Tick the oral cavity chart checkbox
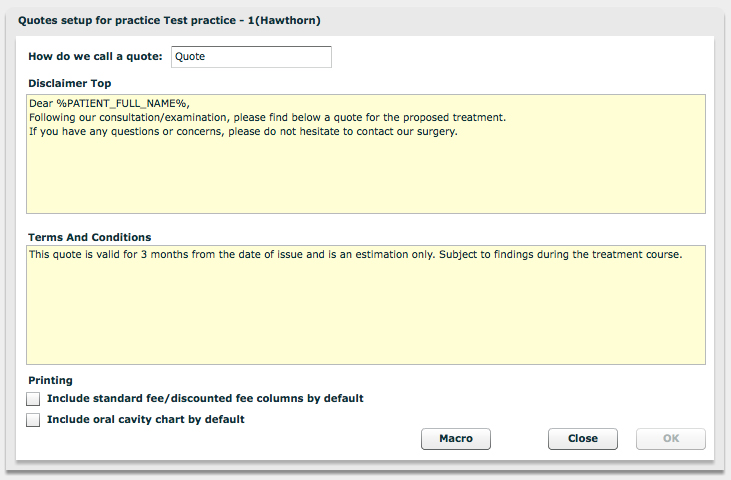Viewport: 731px width, 480px height. pyautogui.click(x=33, y=420)
